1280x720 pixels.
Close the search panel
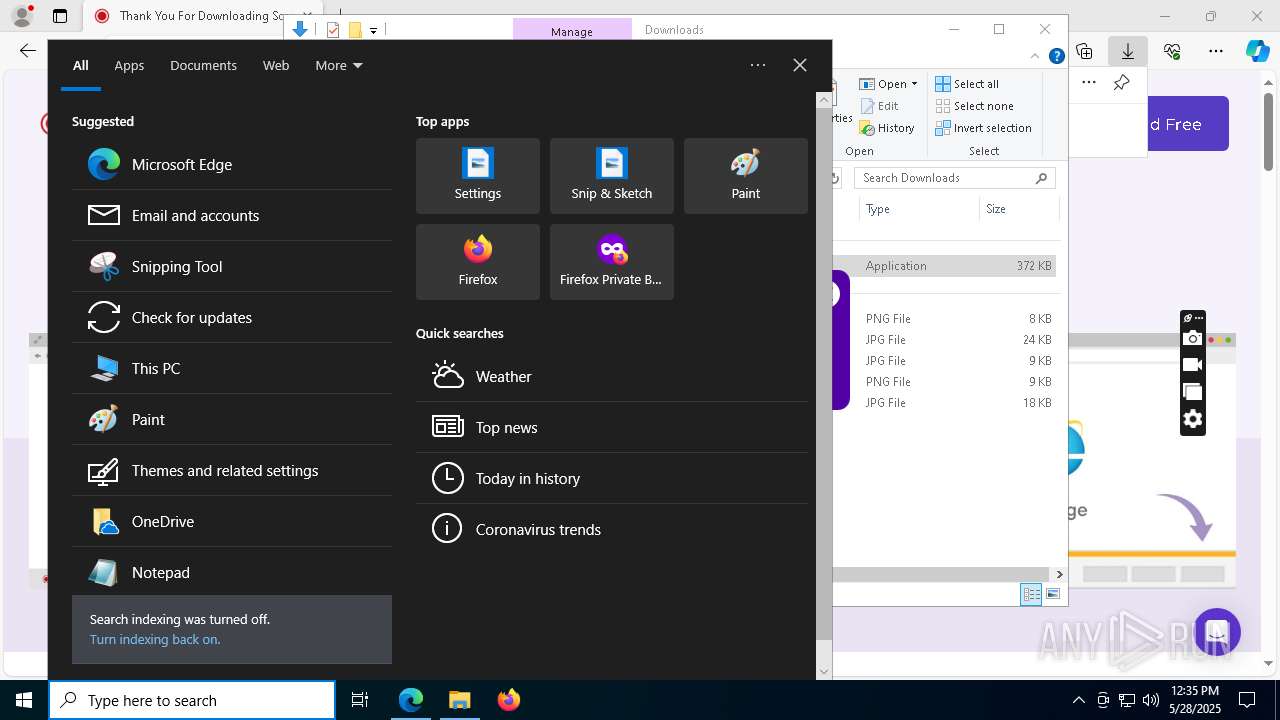pos(800,65)
